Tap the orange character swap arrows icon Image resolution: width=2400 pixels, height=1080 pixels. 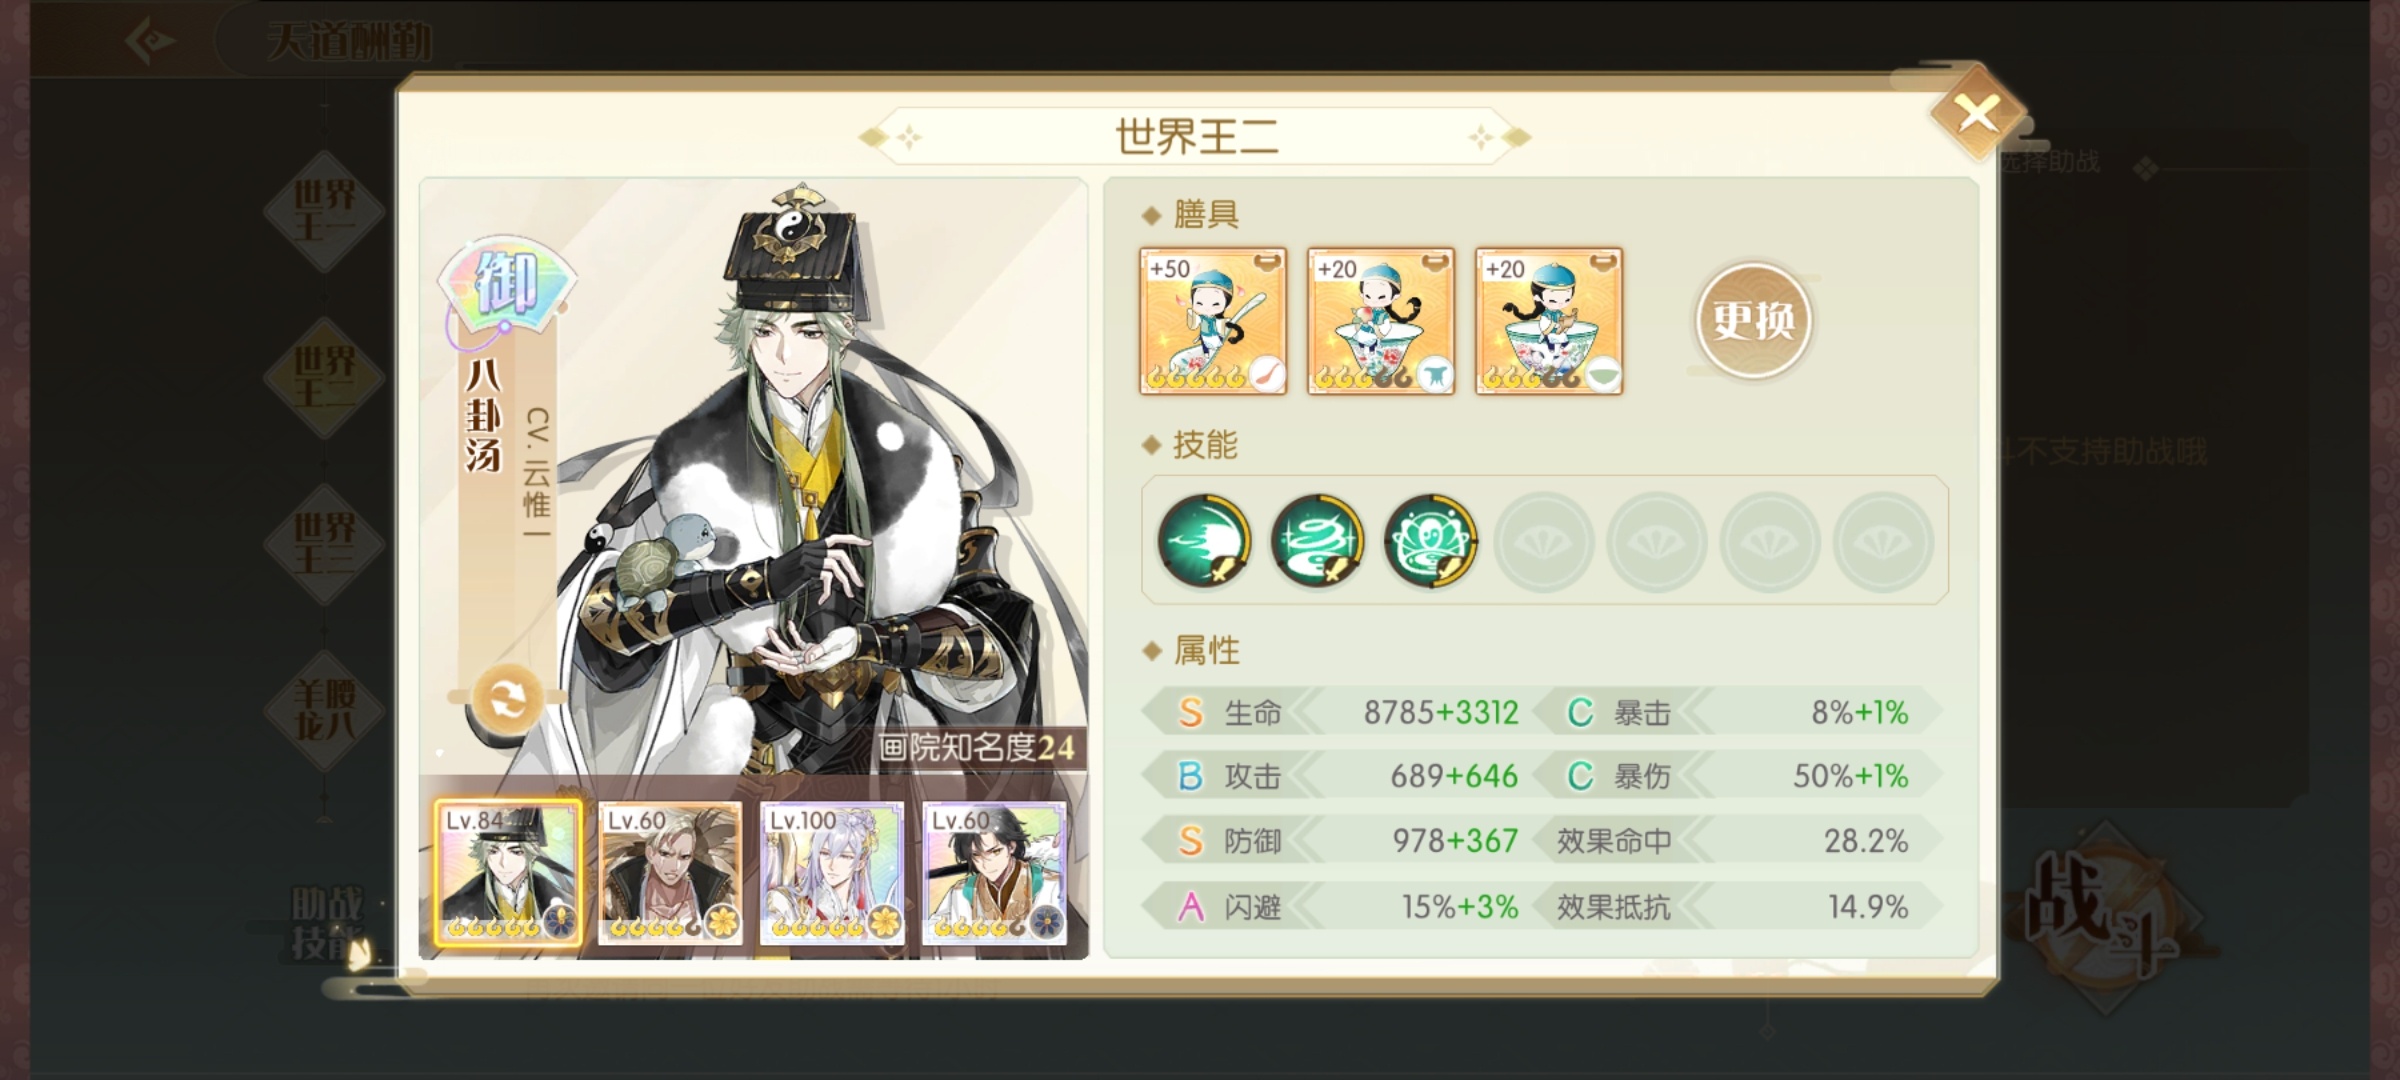click(507, 698)
